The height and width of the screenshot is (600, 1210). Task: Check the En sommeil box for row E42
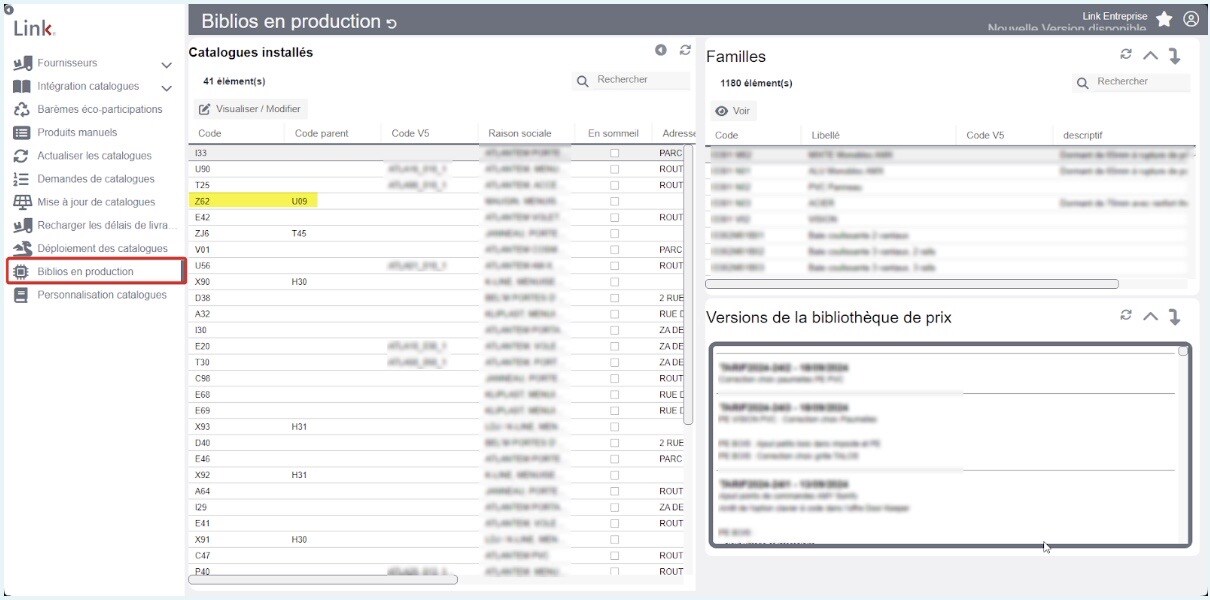[x=614, y=217]
